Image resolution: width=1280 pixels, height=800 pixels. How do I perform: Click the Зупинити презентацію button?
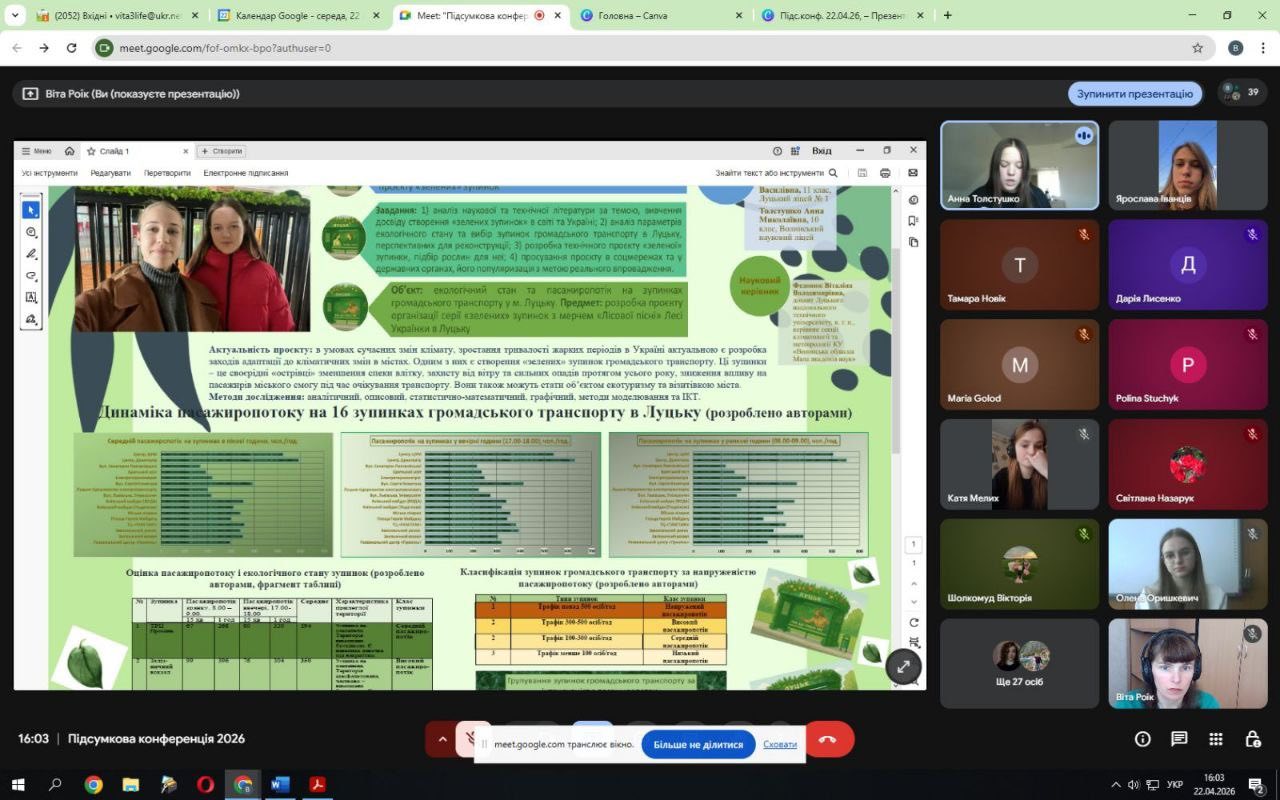click(1134, 94)
